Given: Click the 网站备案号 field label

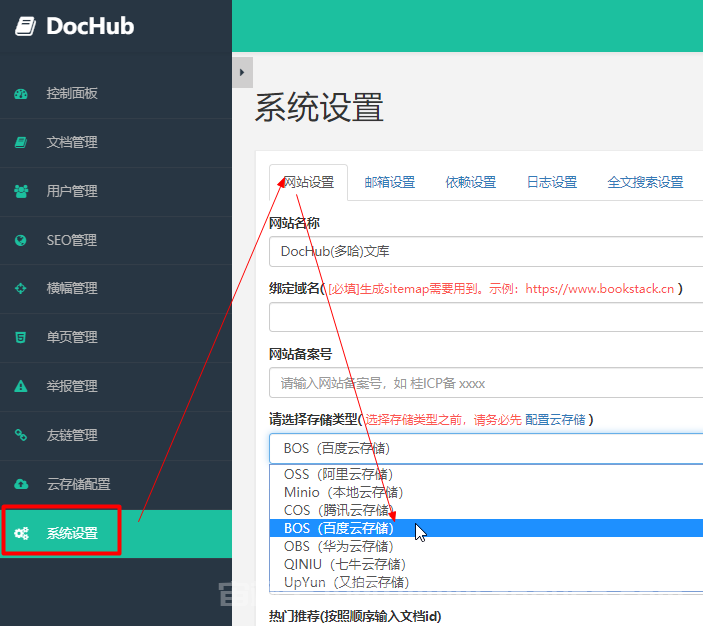Looking at the screenshot, I should click(300, 354).
